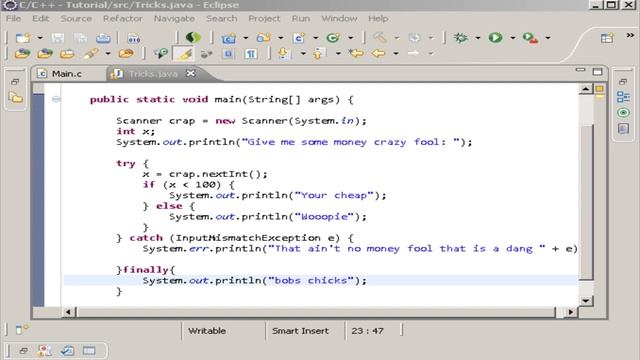640x360 pixels.
Task: Show hidden perspectives with the chevron
Action: tap(630, 36)
